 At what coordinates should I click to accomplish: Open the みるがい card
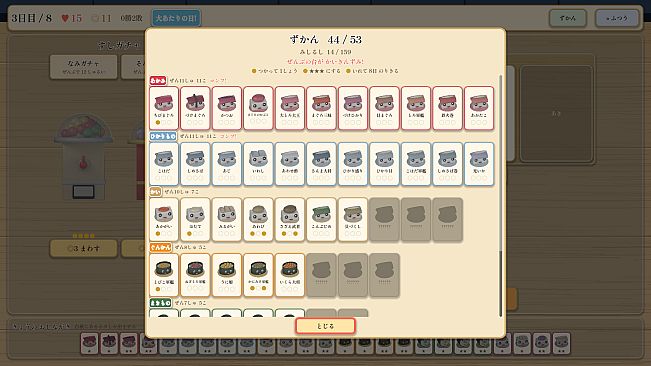tap(227, 220)
